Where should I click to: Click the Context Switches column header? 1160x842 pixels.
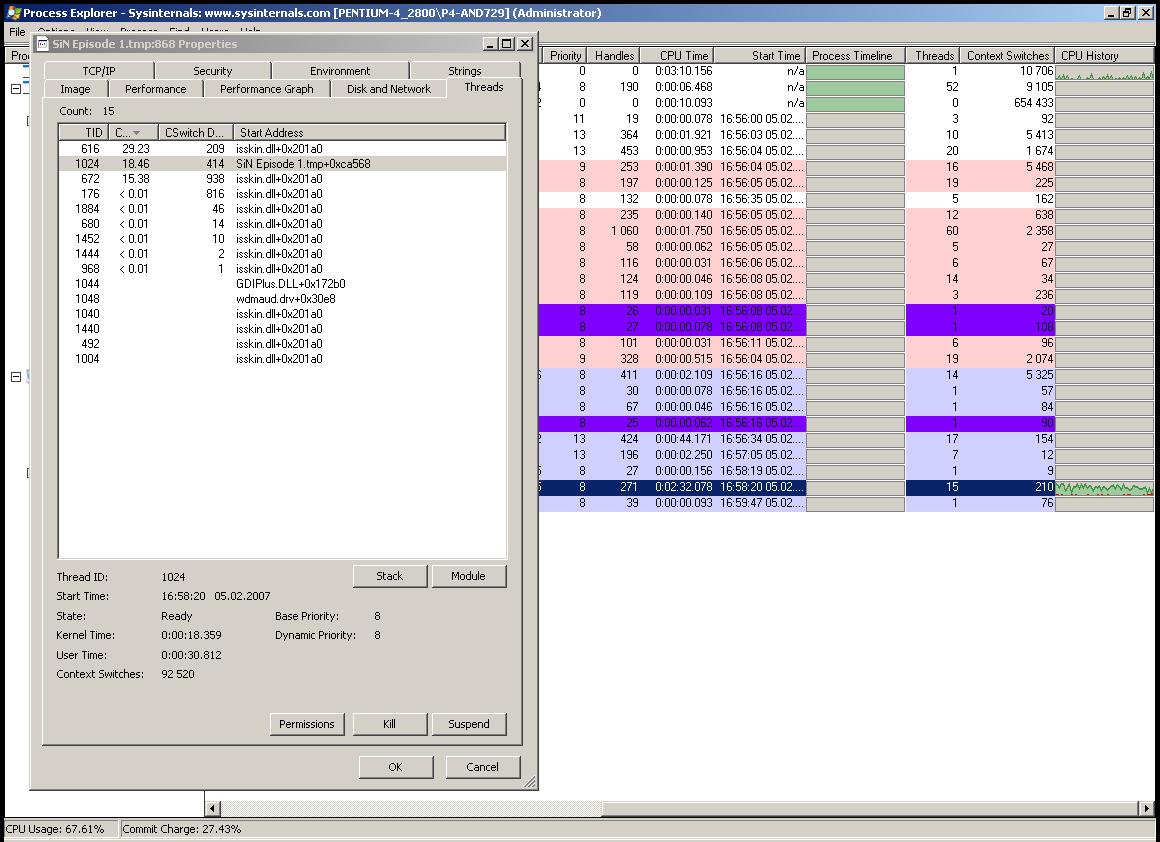pyautogui.click(x=1007, y=56)
